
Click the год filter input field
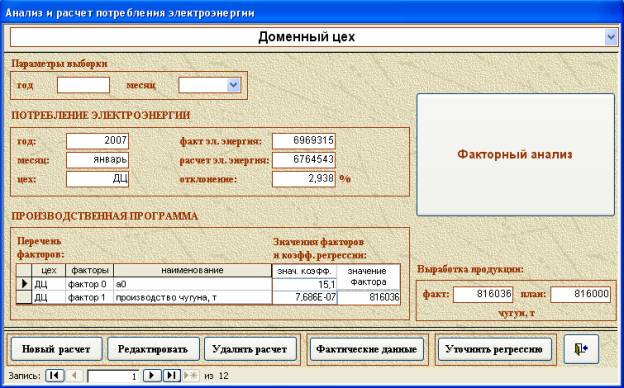[x=83, y=85]
